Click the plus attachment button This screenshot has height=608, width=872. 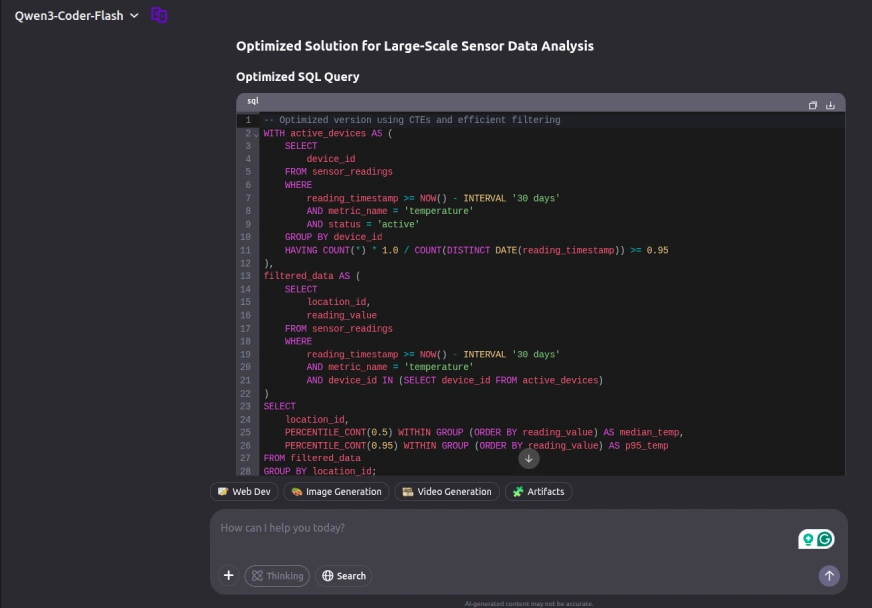click(x=229, y=576)
